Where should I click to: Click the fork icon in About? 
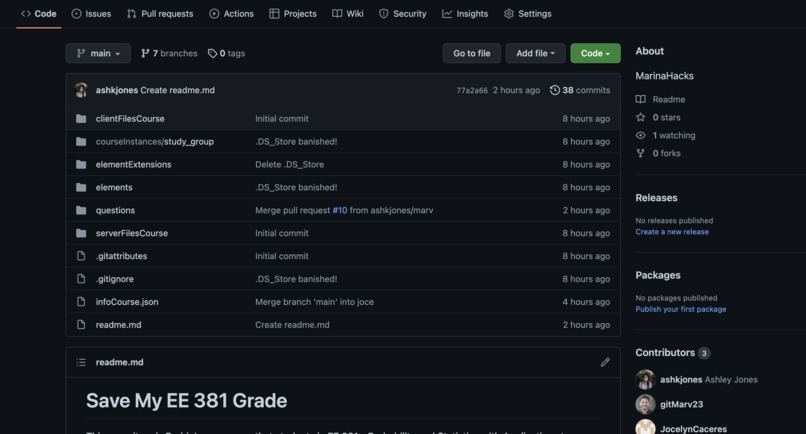tap(640, 153)
